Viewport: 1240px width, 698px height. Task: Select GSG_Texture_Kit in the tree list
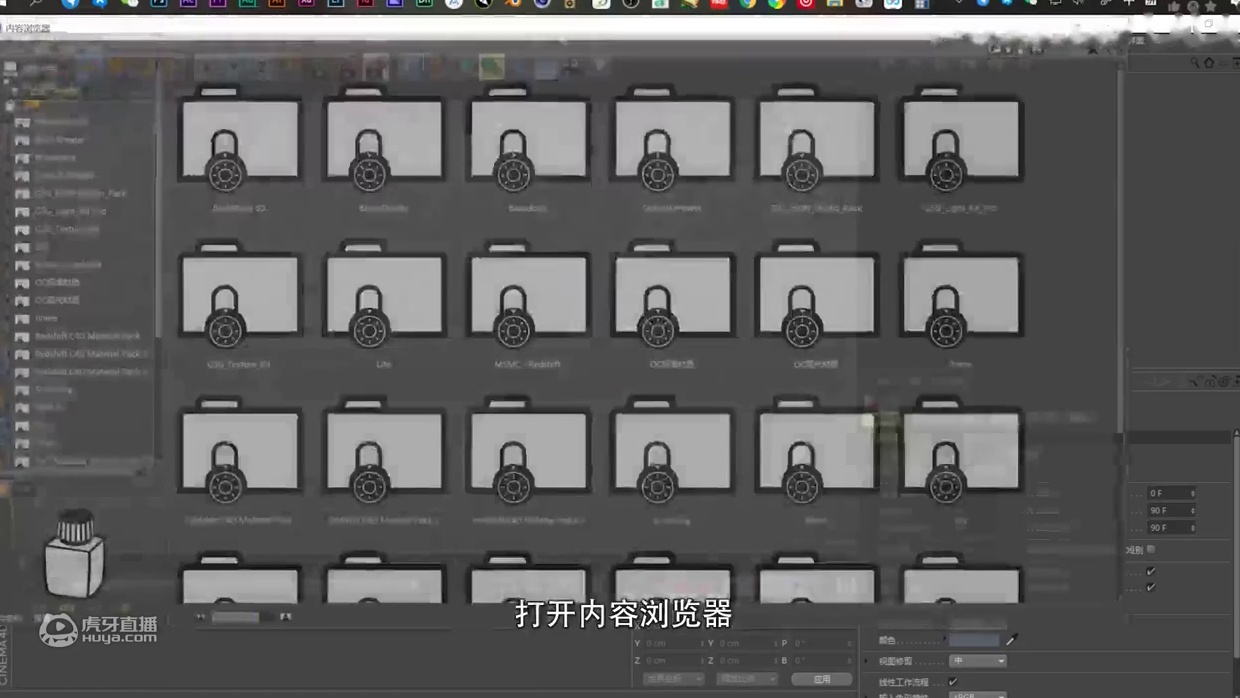click(x=67, y=229)
